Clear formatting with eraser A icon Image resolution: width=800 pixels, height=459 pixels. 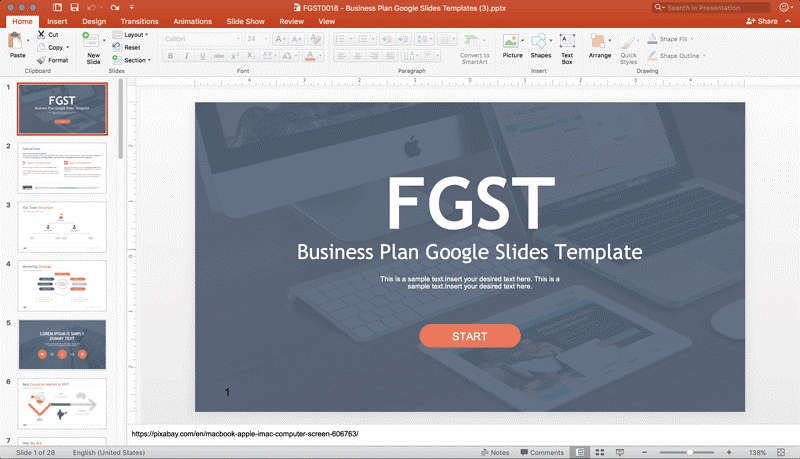tap(316, 39)
